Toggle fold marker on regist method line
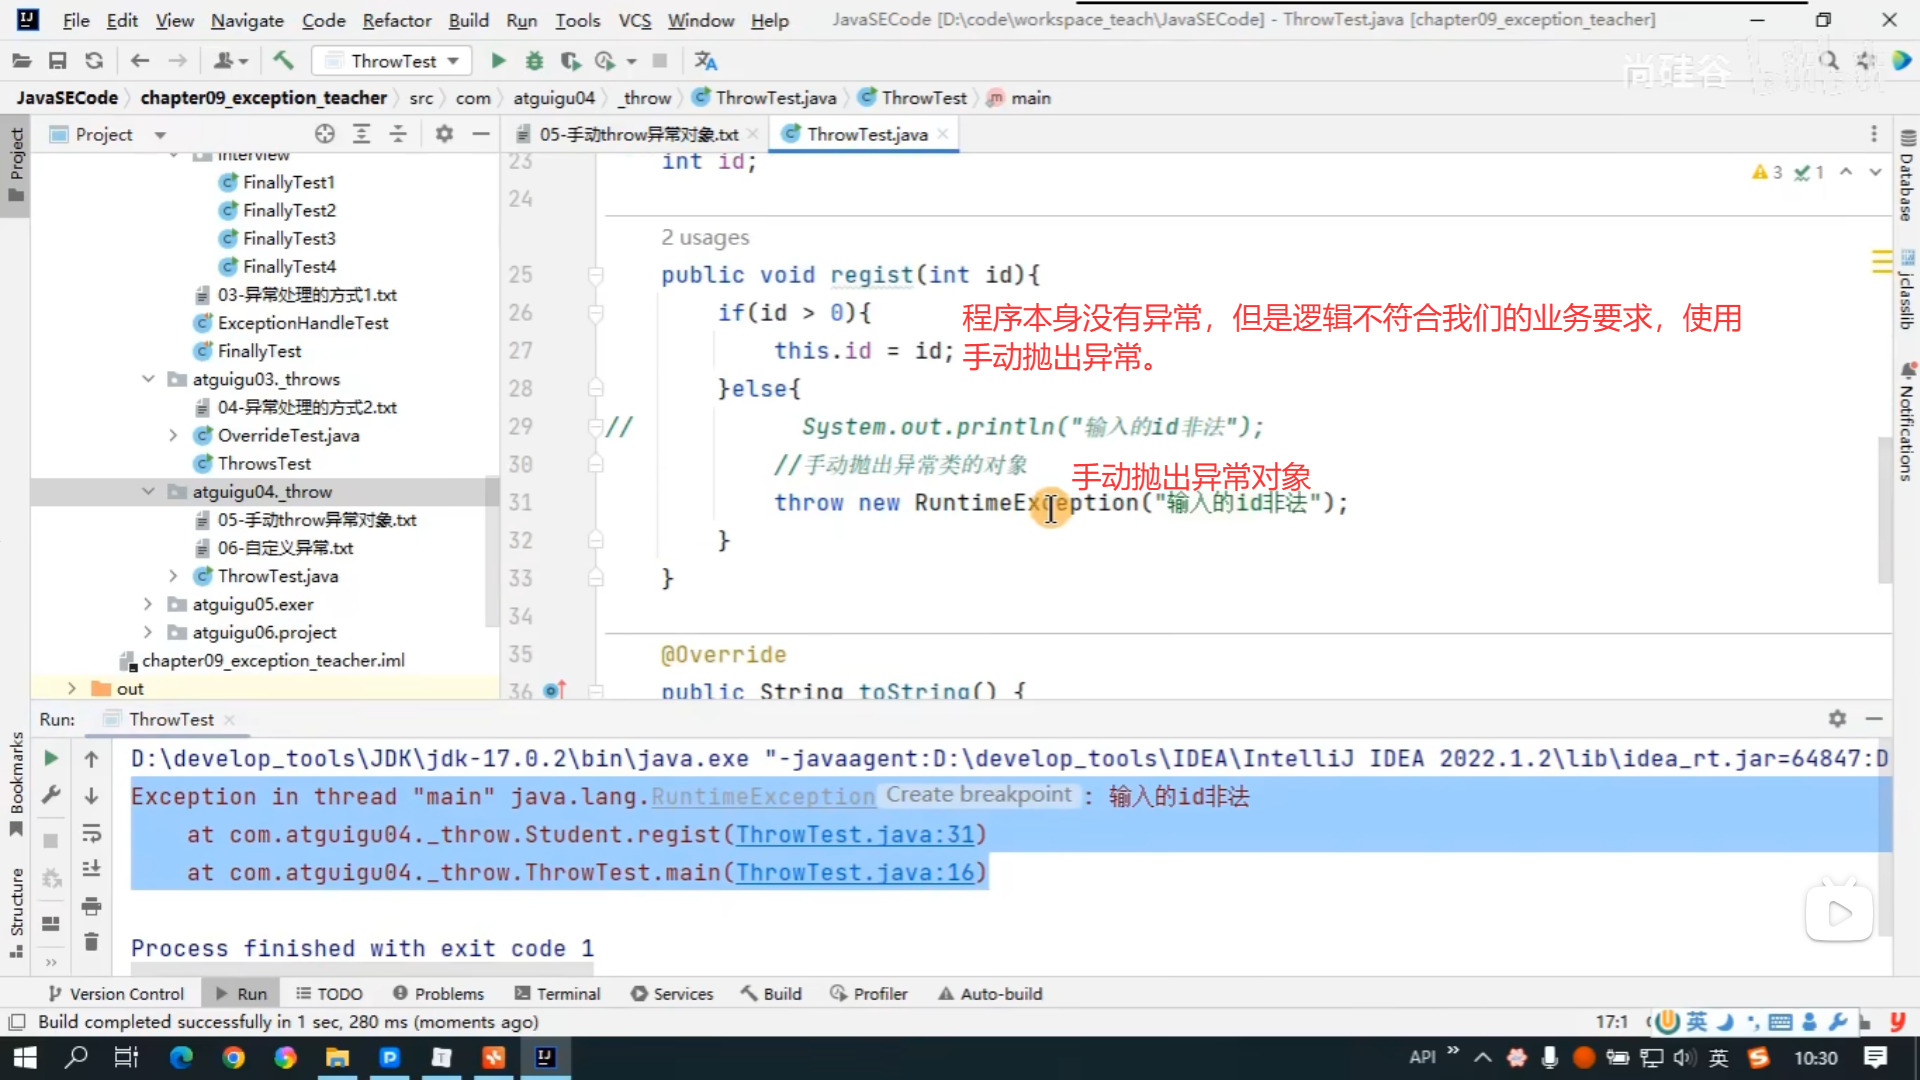This screenshot has height=1080, width=1920. 596,275
